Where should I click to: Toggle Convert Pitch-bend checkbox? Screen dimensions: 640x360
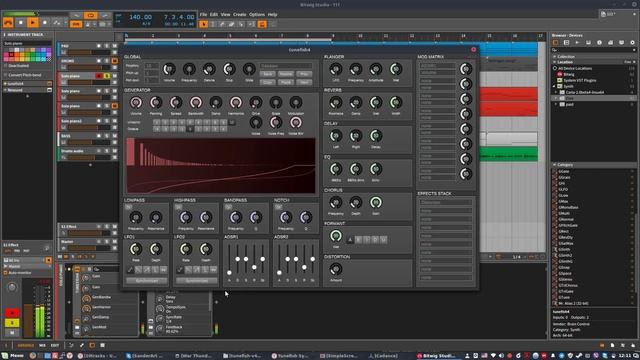coord(6,75)
